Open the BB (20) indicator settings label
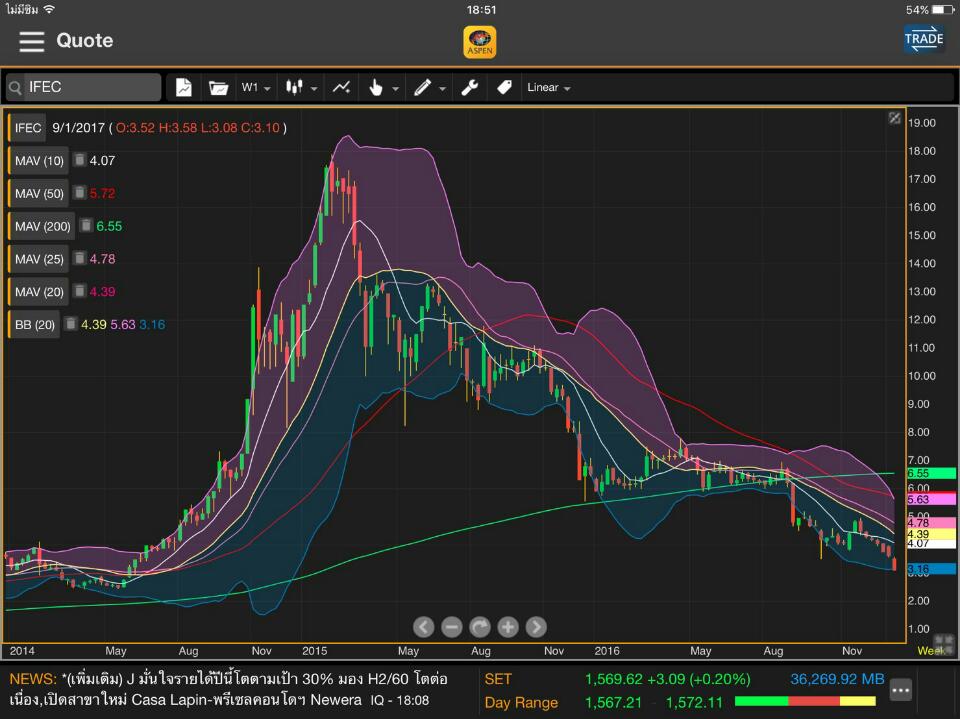This screenshot has width=960, height=719. 34,324
